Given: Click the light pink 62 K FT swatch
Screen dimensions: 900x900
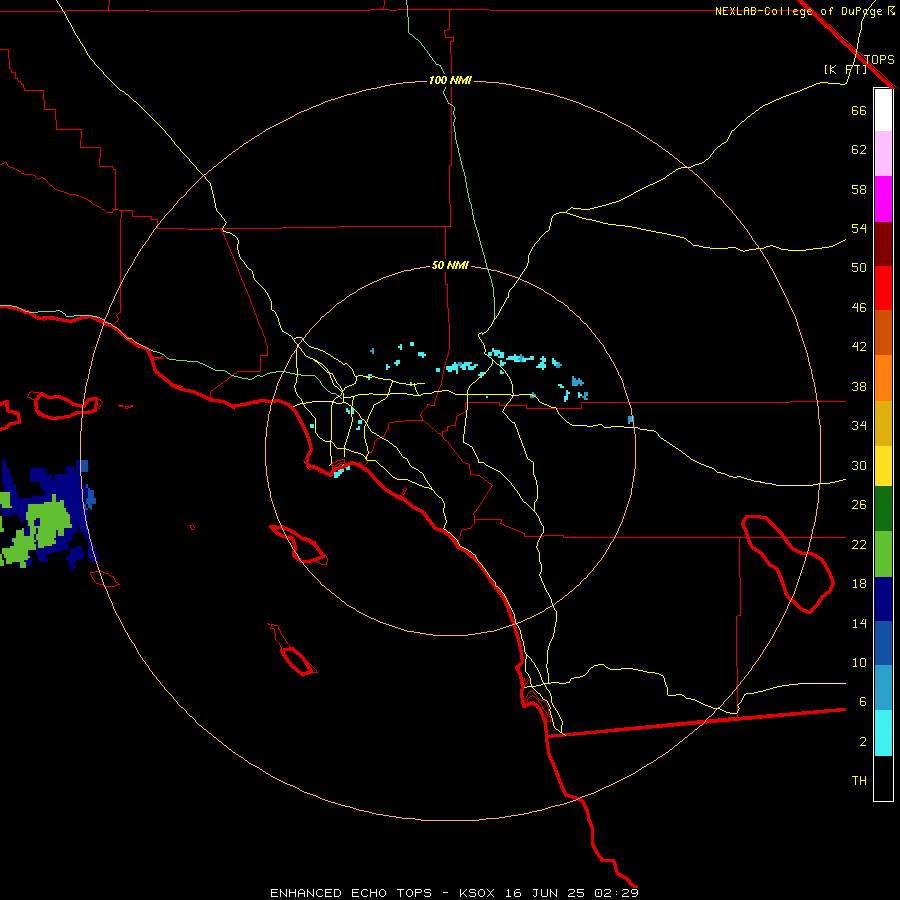Looking at the screenshot, I should coord(883,153).
